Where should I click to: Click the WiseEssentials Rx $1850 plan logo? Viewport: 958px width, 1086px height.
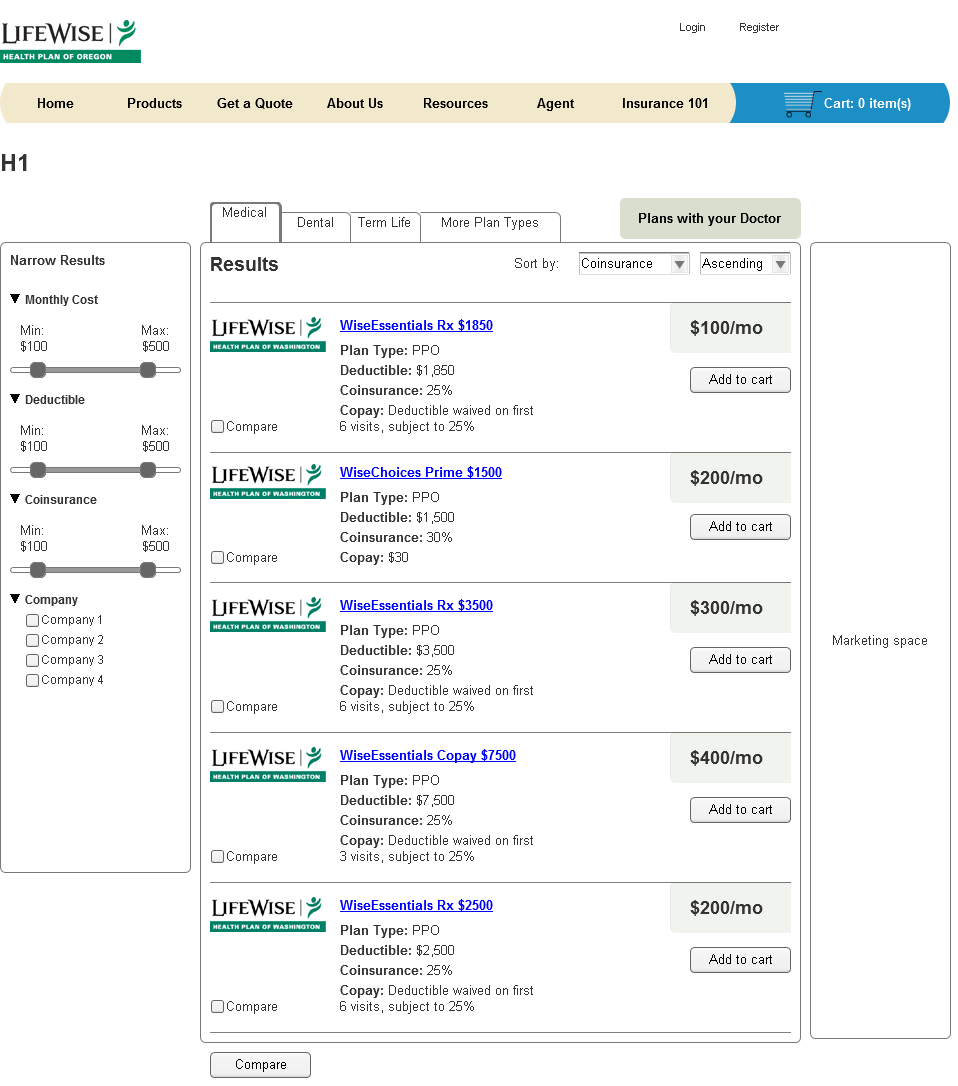268,334
